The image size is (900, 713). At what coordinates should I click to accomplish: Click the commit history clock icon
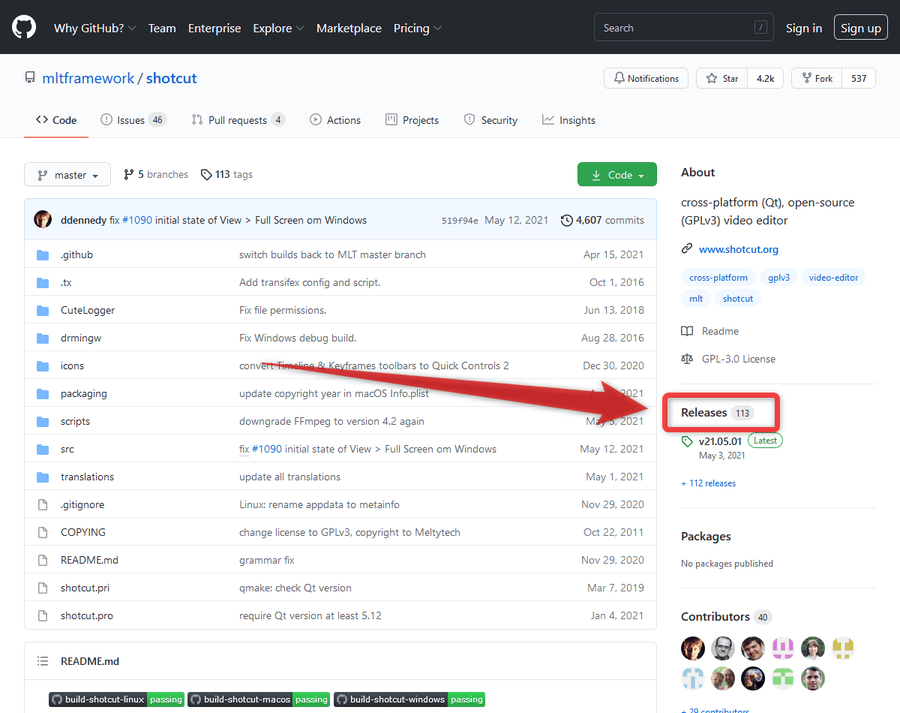pos(567,220)
